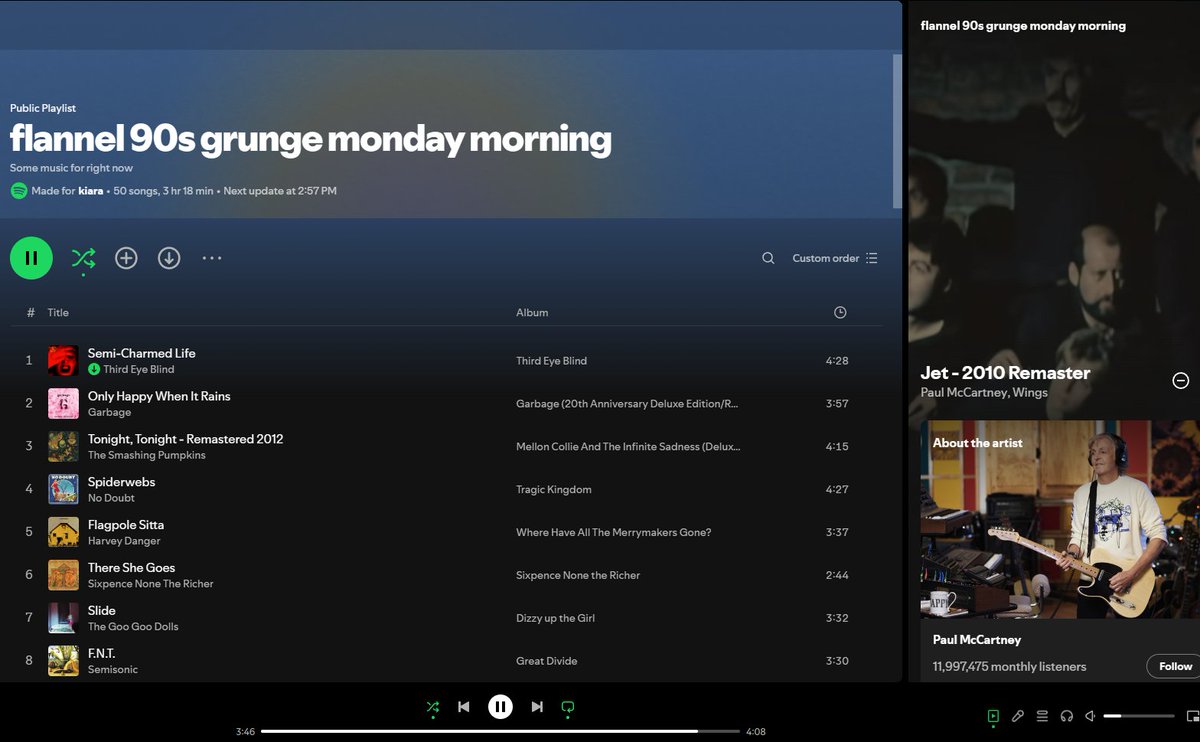Open Jet - 2010 Remaster song title
The image size is (1200, 742).
(x=1005, y=373)
